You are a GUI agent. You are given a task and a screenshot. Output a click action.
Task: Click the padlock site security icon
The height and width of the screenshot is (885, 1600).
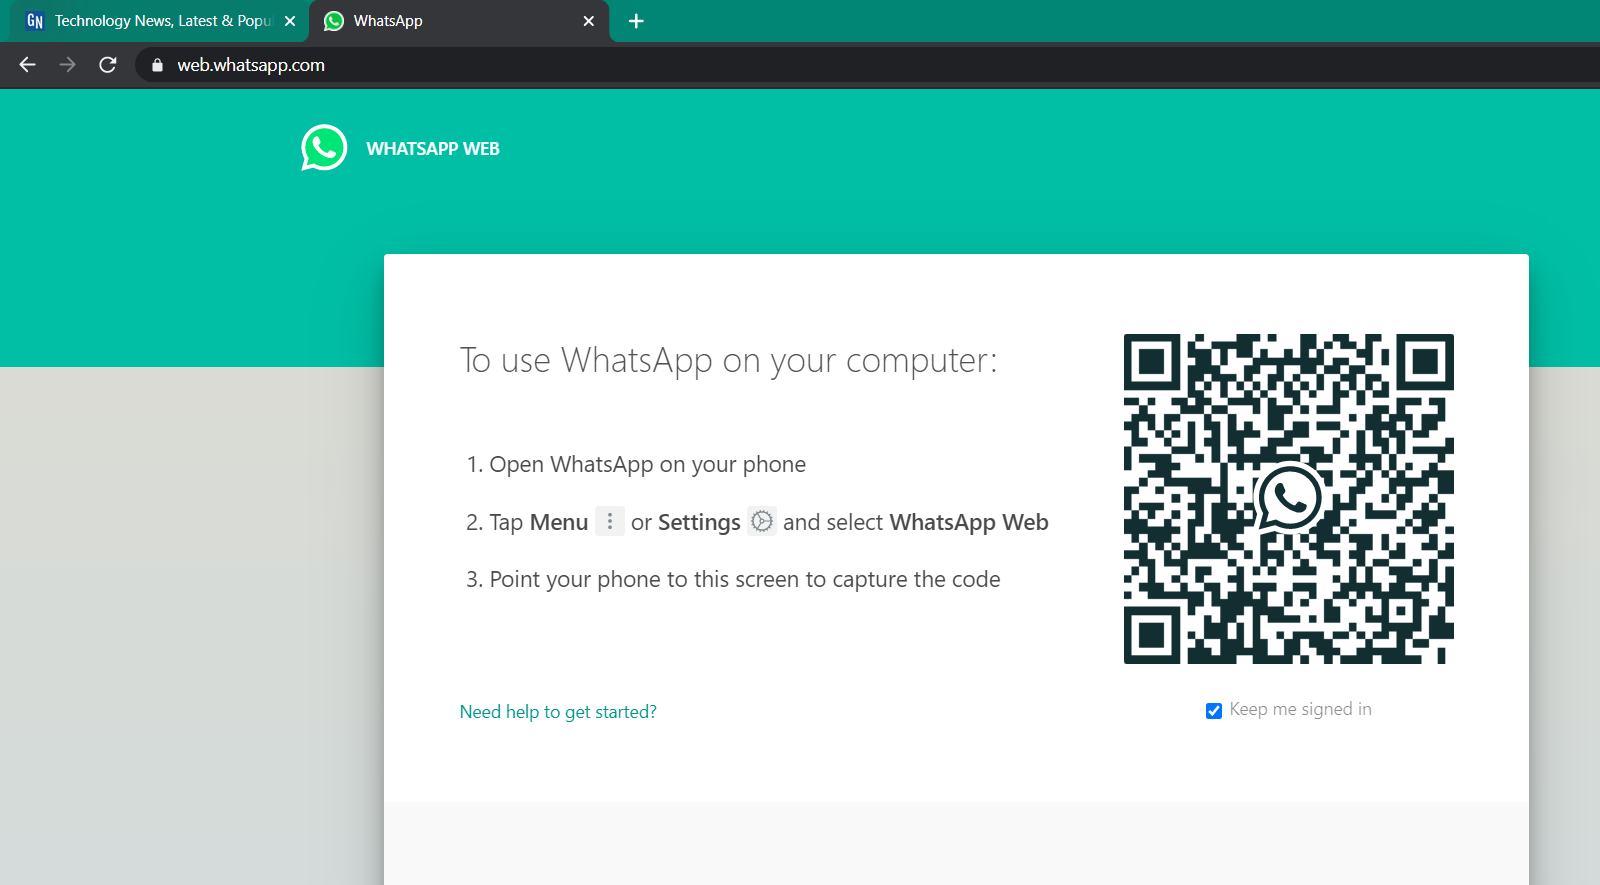157,65
